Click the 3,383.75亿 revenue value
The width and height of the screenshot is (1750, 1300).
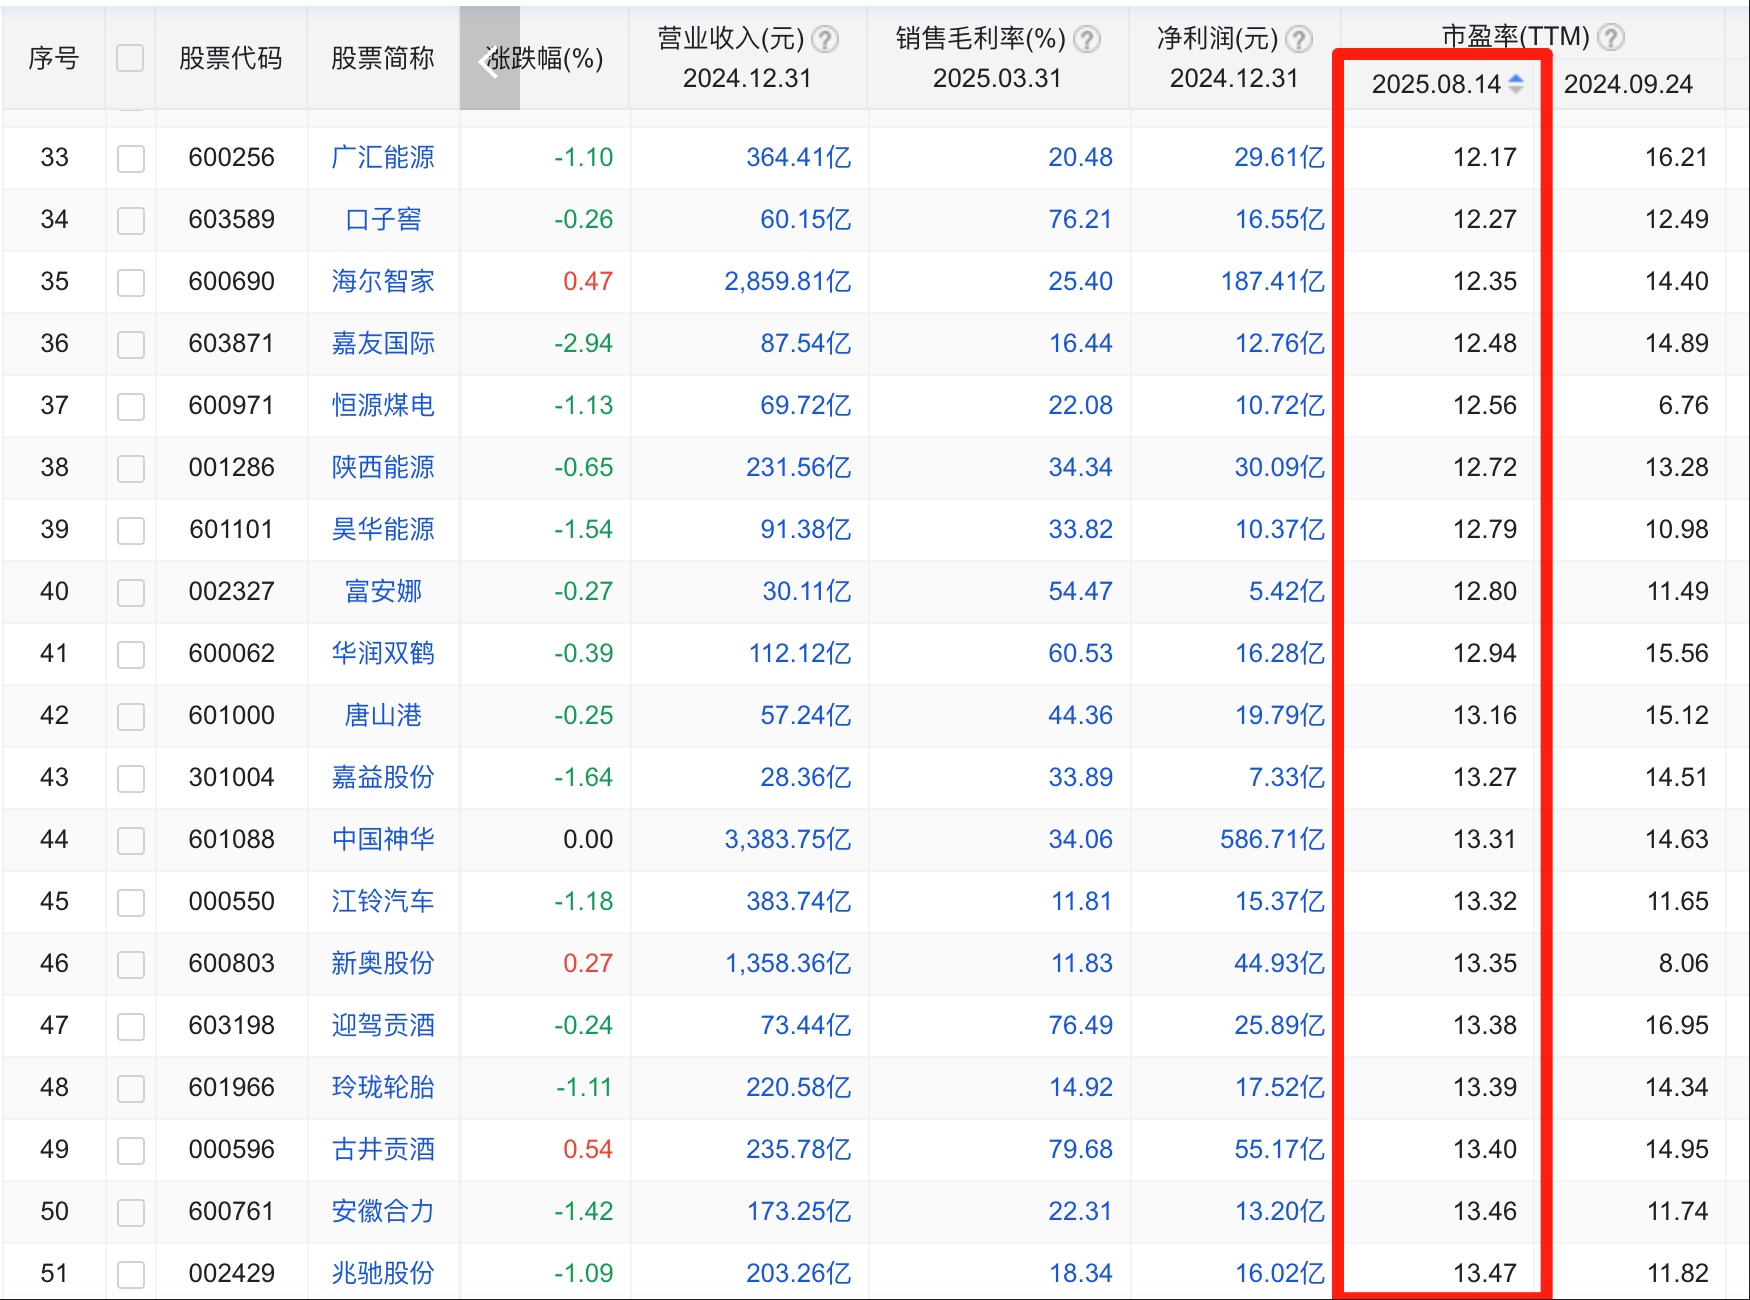coord(788,839)
